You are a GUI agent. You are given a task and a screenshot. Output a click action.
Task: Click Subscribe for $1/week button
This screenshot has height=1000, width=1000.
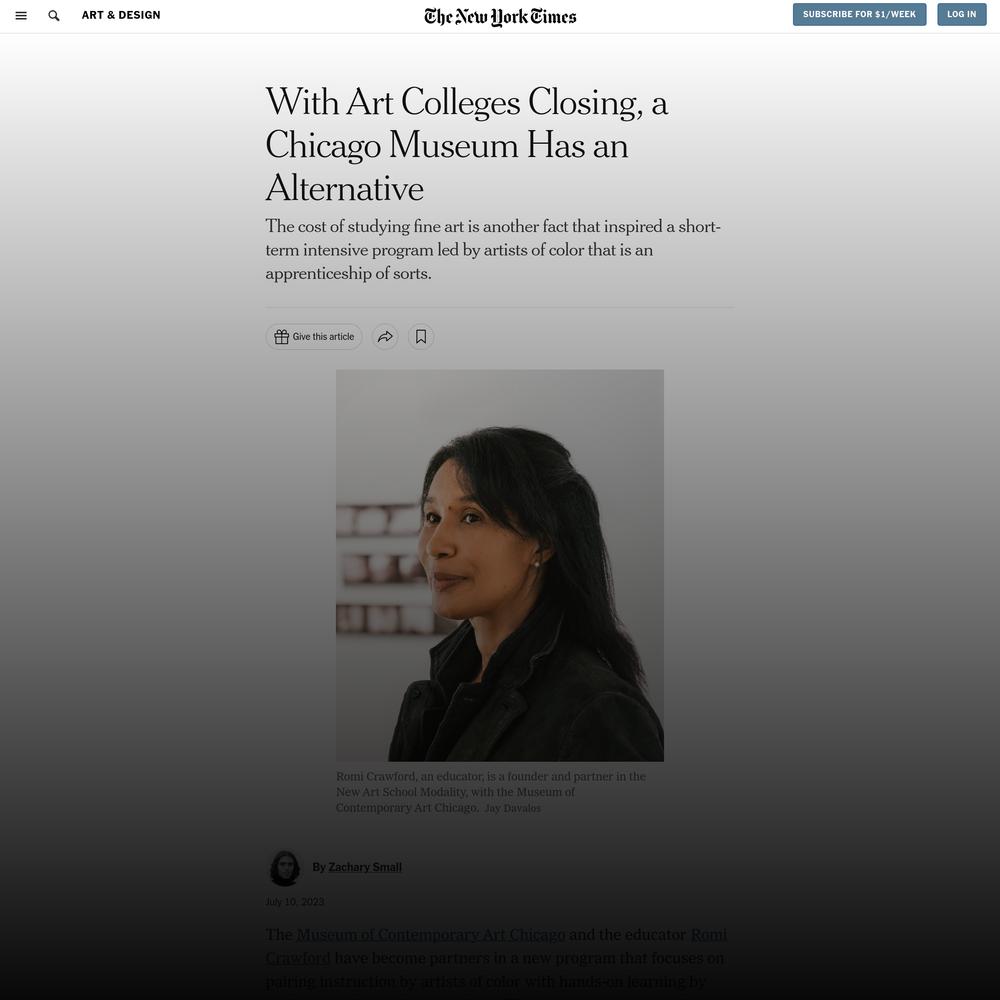coord(859,14)
